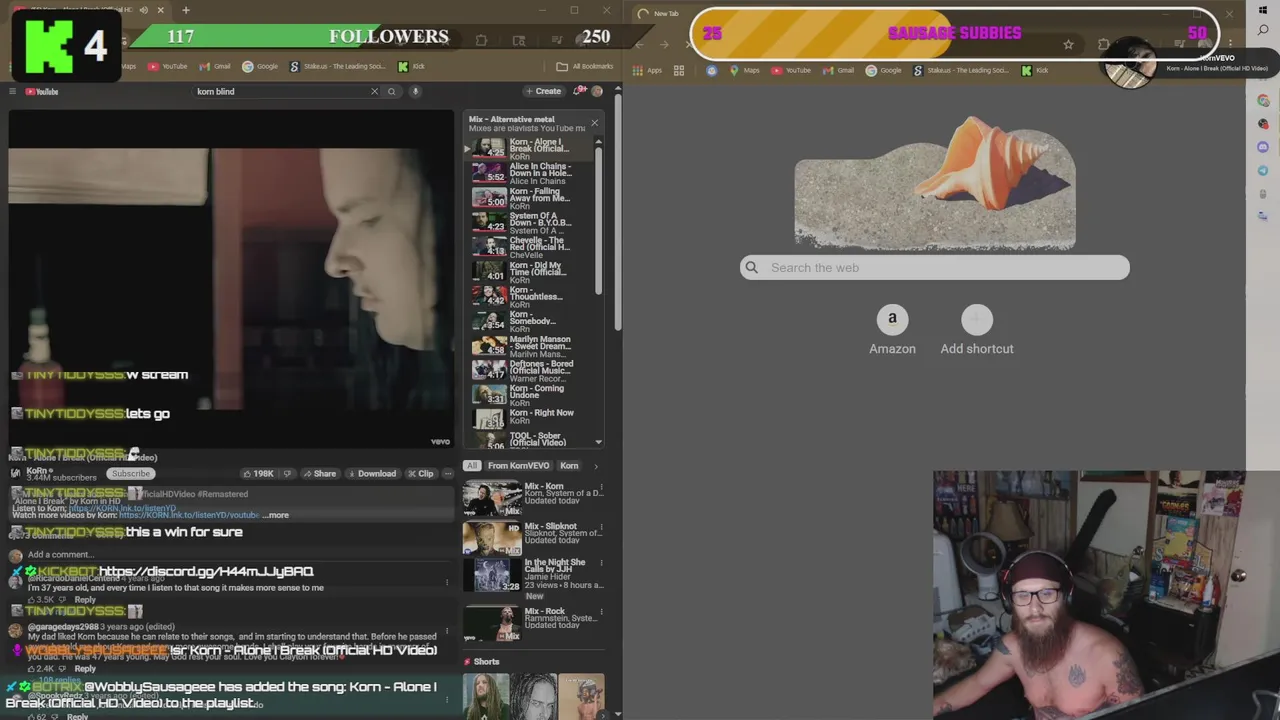
Task: Create a Clip of this video
Action: click(x=421, y=474)
